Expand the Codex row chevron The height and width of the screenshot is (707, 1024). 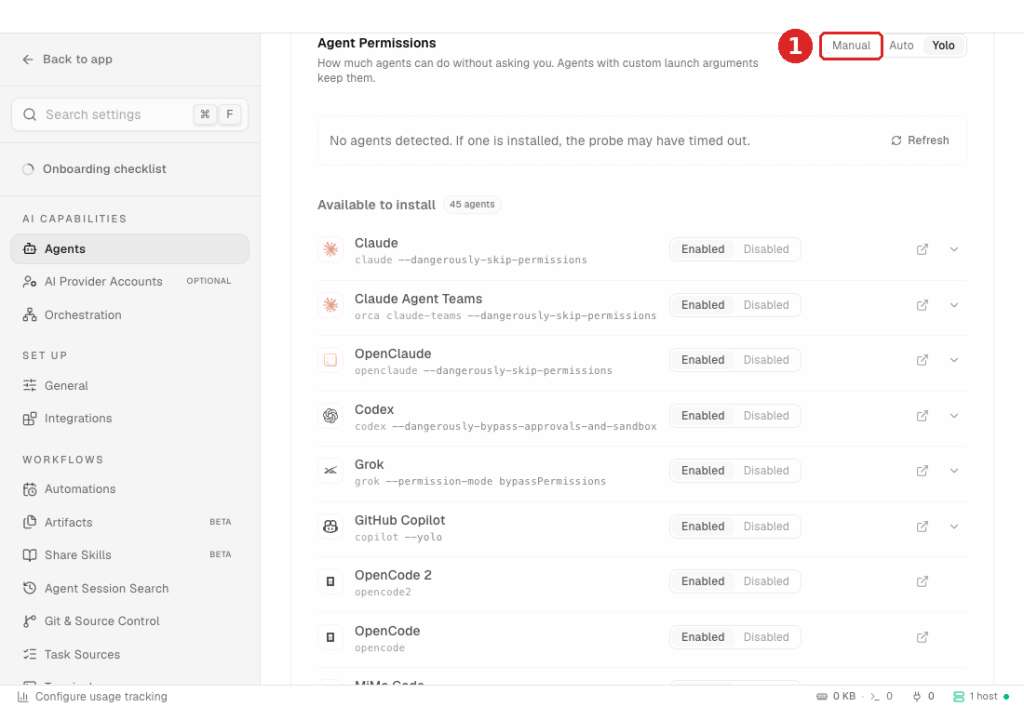tap(954, 416)
